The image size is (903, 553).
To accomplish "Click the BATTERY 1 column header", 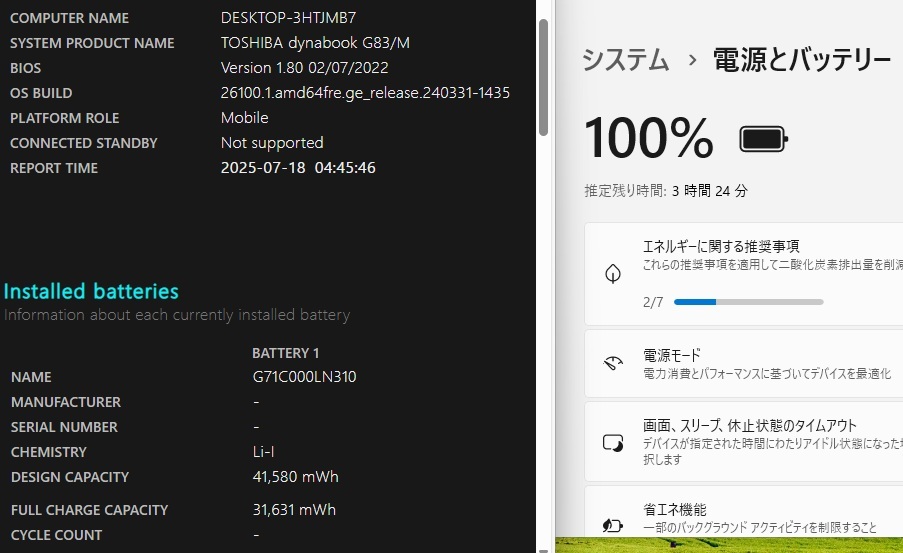I will [286, 353].
